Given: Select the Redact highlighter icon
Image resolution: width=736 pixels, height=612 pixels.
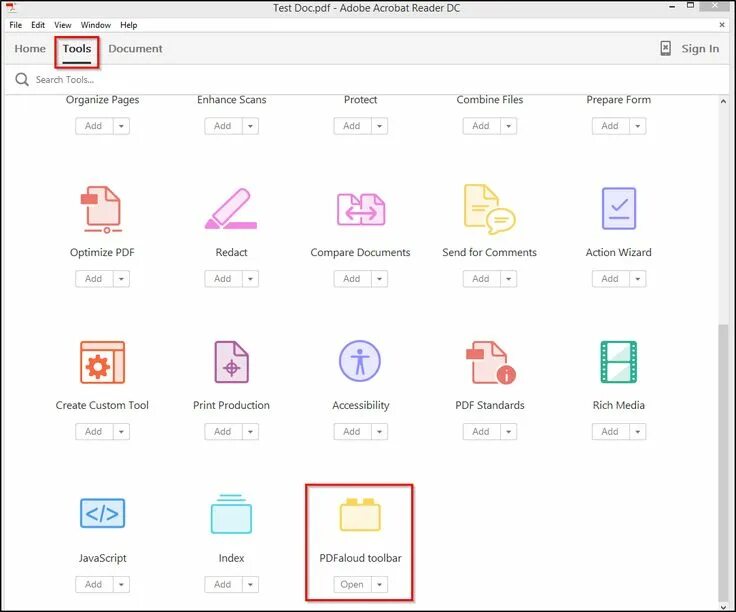Looking at the screenshot, I should [231, 209].
